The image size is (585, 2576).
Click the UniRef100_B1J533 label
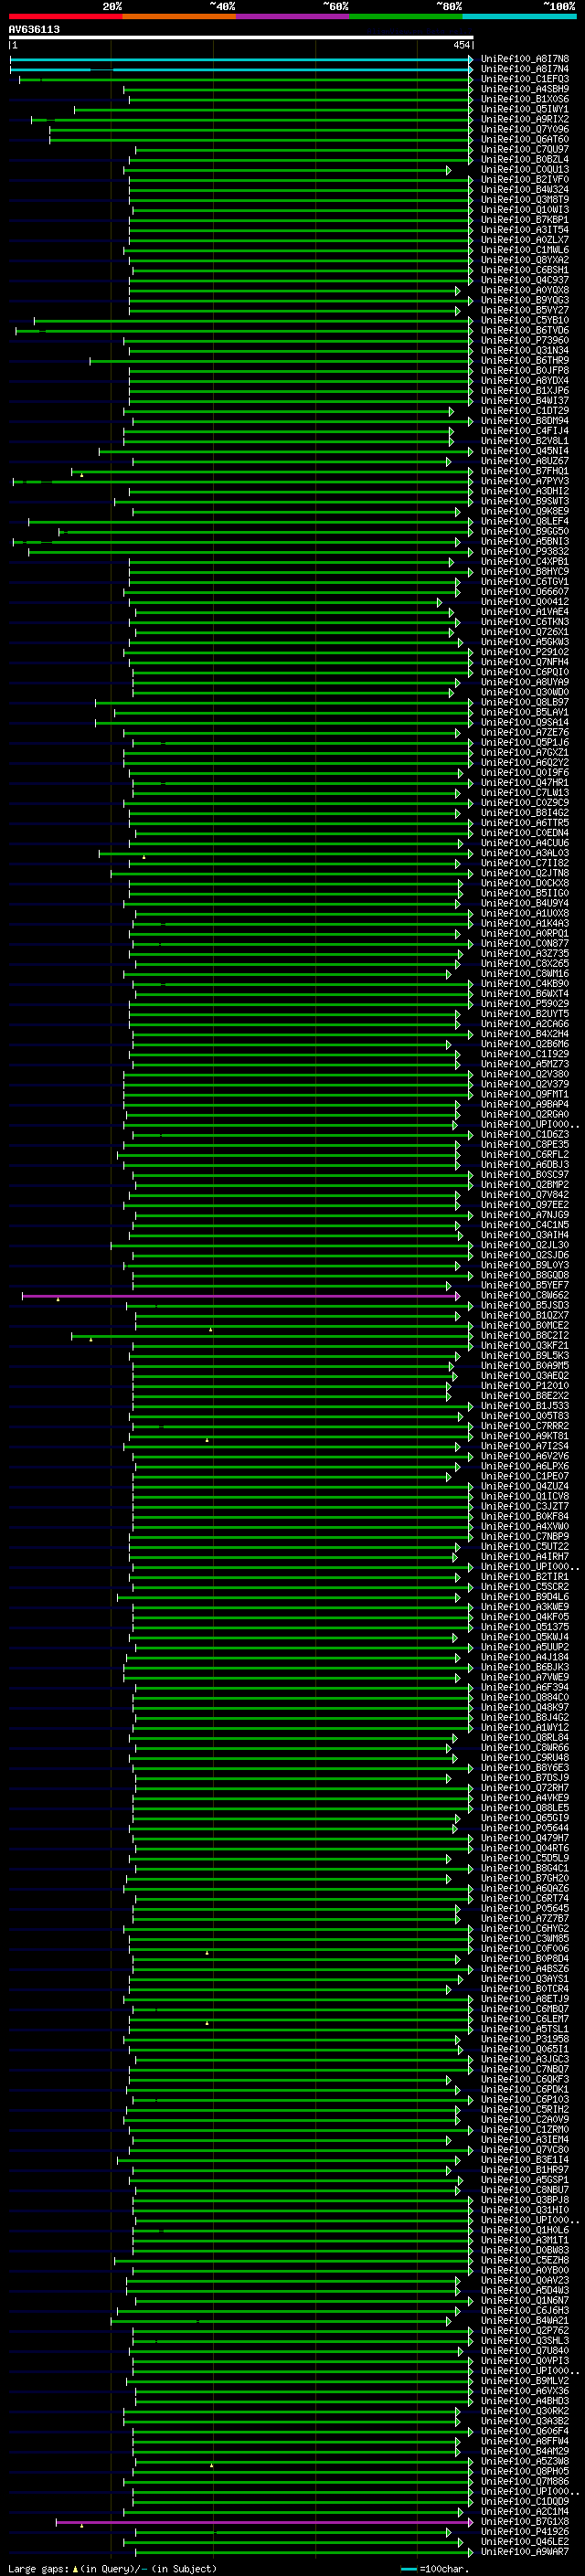pyautogui.click(x=525, y=1406)
